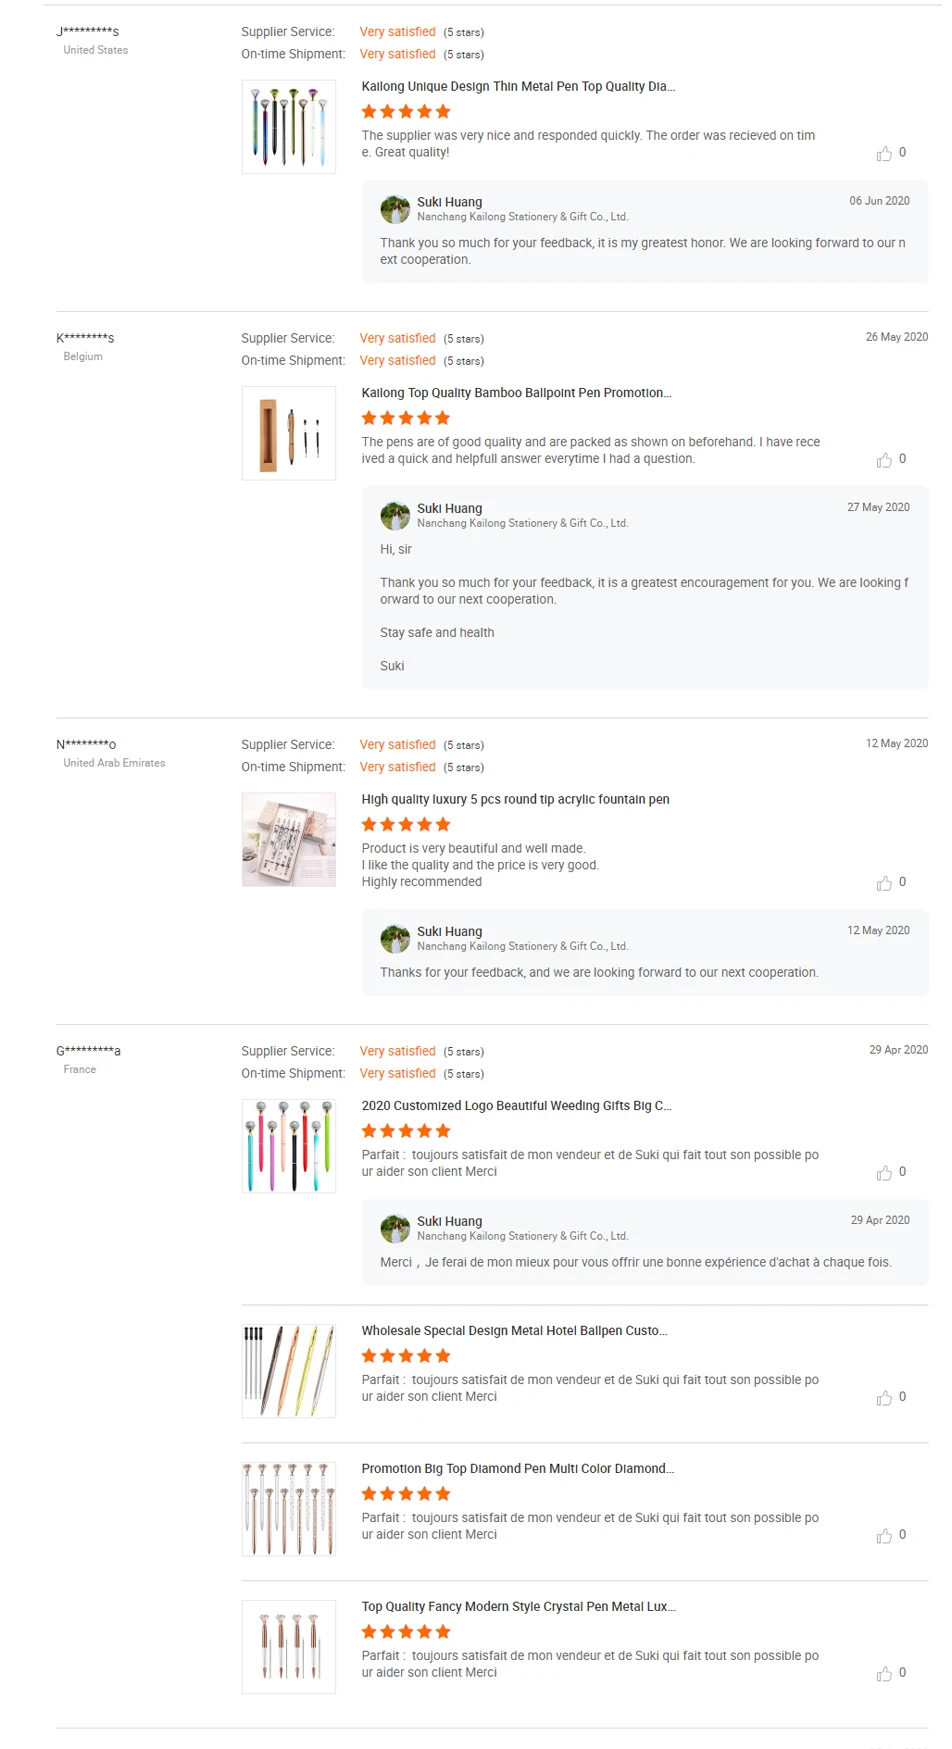Like the Top Quality Fancy Crystal Pen review

pos(884,1674)
